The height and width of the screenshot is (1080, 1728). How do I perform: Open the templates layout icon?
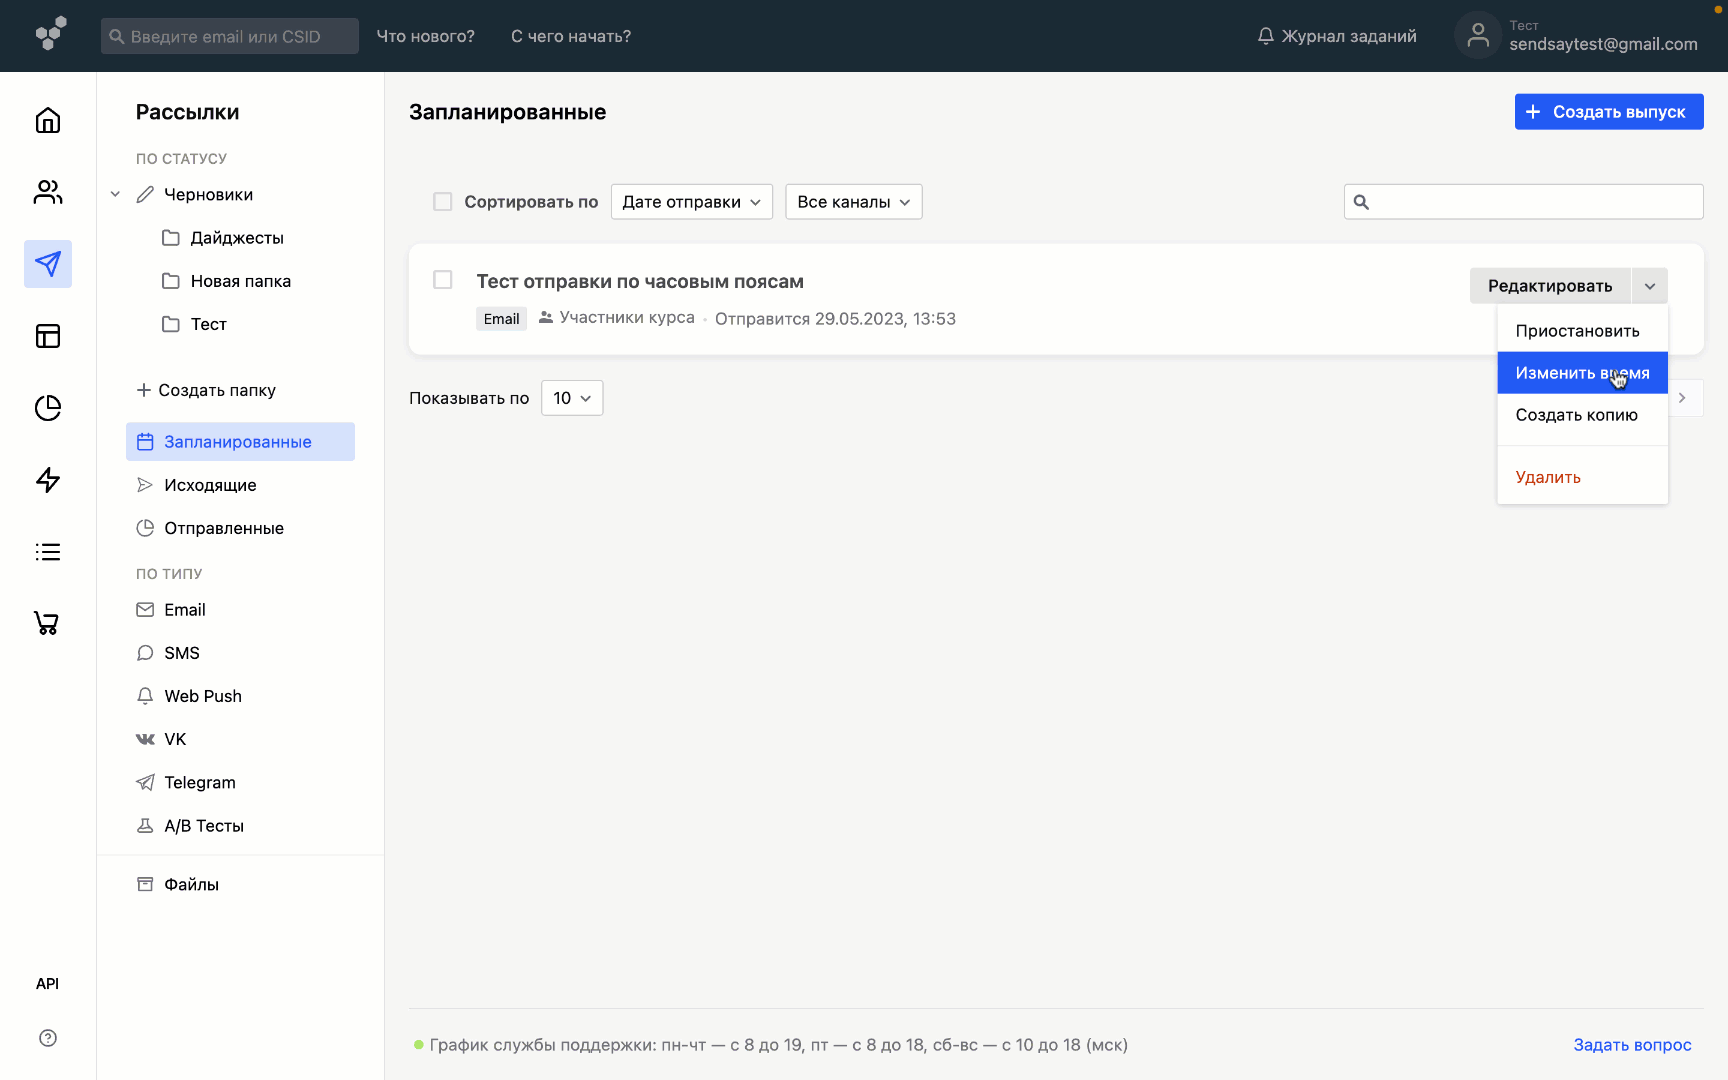pyautogui.click(x=48, y=336)
